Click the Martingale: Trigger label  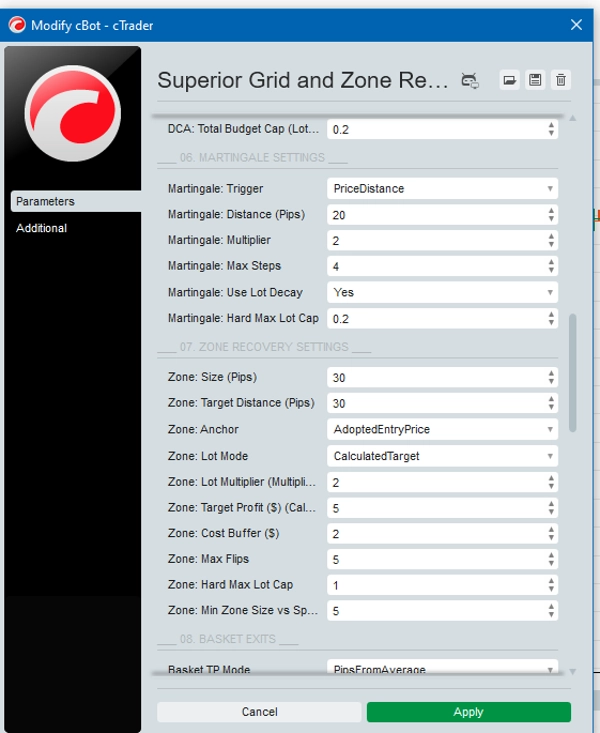(x=215, y=188)
